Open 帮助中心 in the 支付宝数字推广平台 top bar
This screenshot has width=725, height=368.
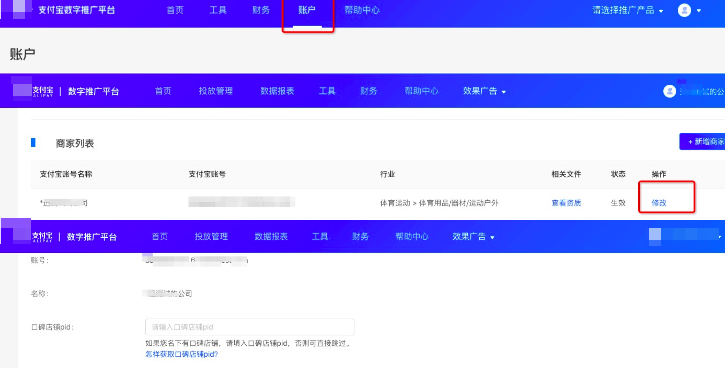[x=362, y=10]
